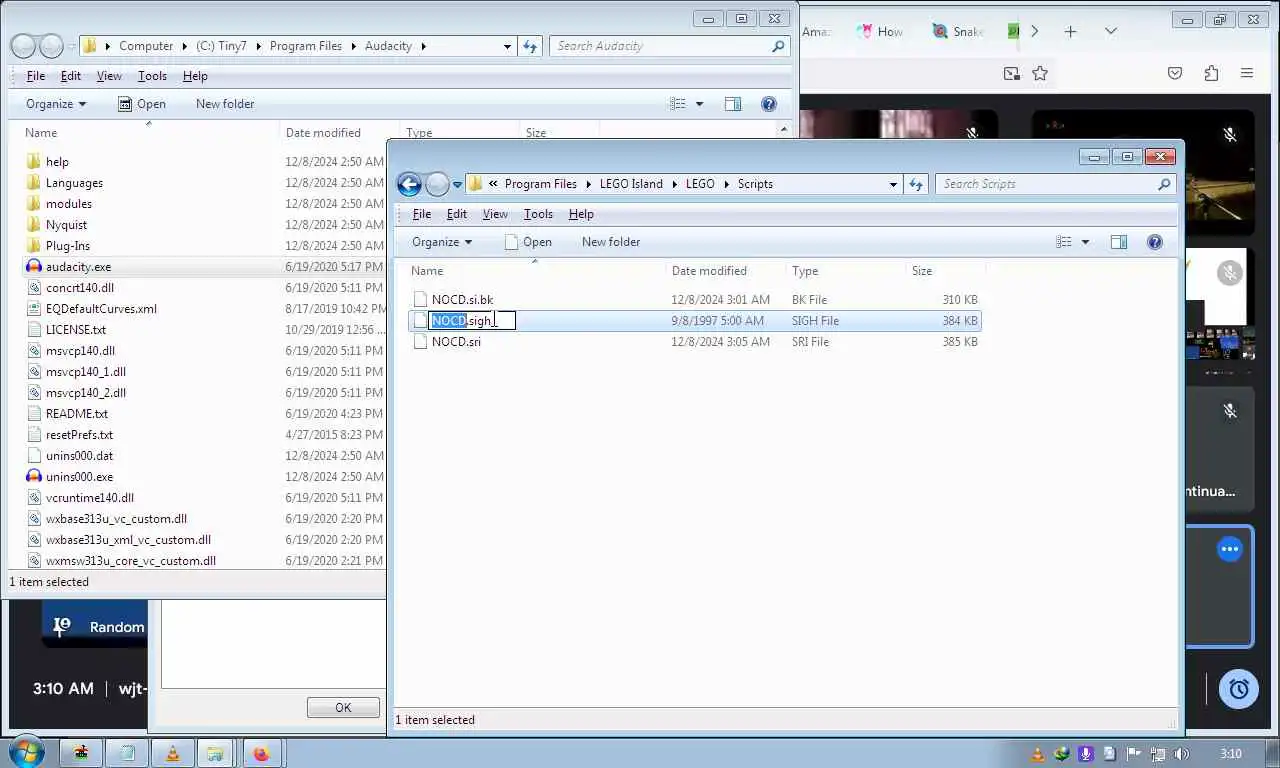Select the Nyquist folder
The image size is (1280, 768).
click(x=66, y=225)
